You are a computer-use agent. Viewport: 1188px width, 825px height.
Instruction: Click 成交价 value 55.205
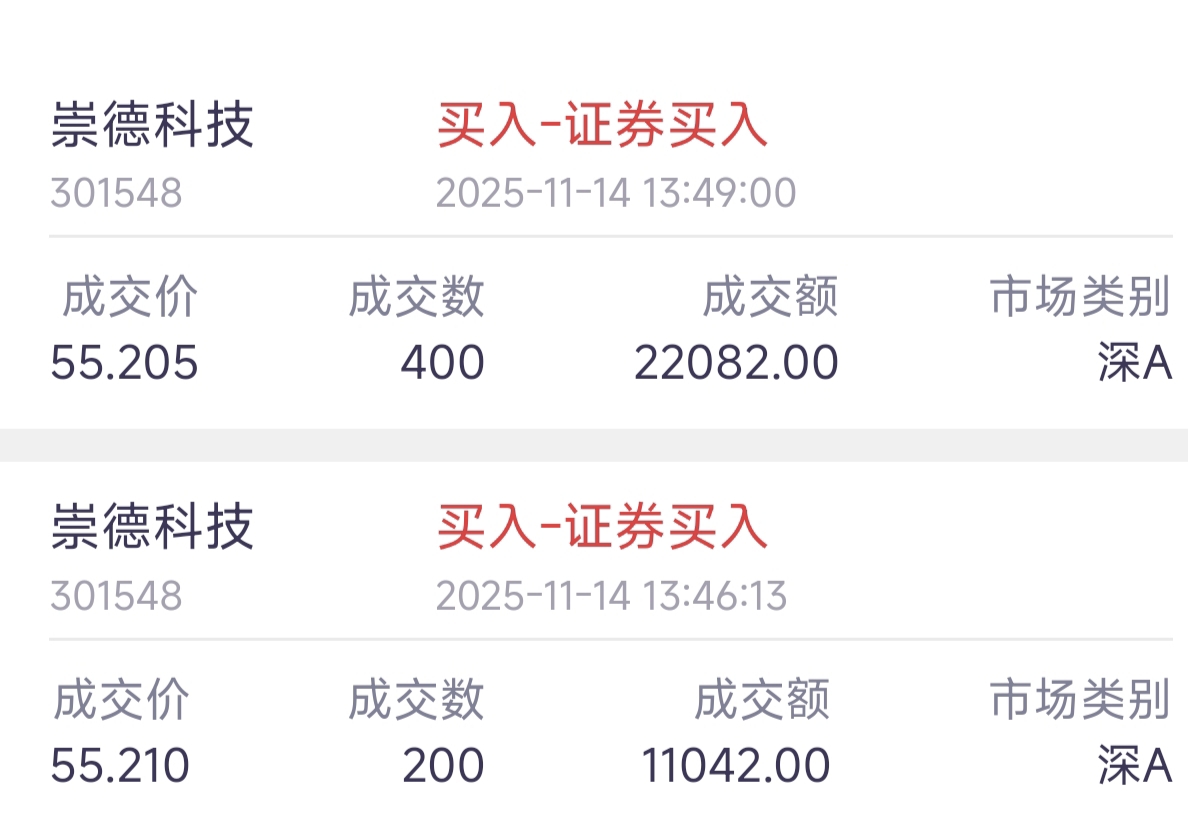pos(124,363)
